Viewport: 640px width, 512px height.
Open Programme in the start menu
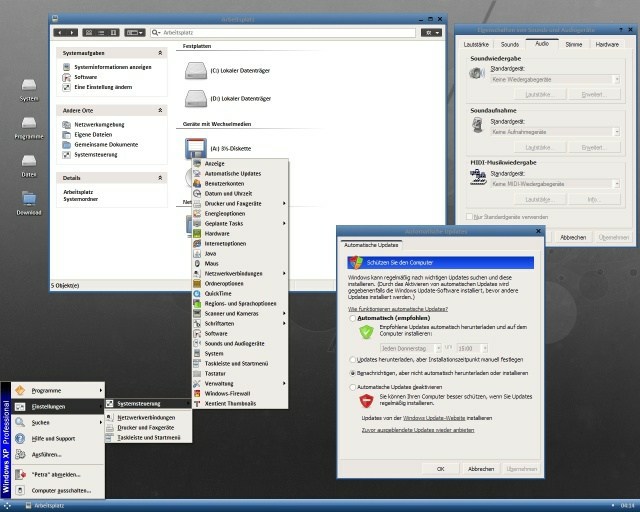click(58, 391)
